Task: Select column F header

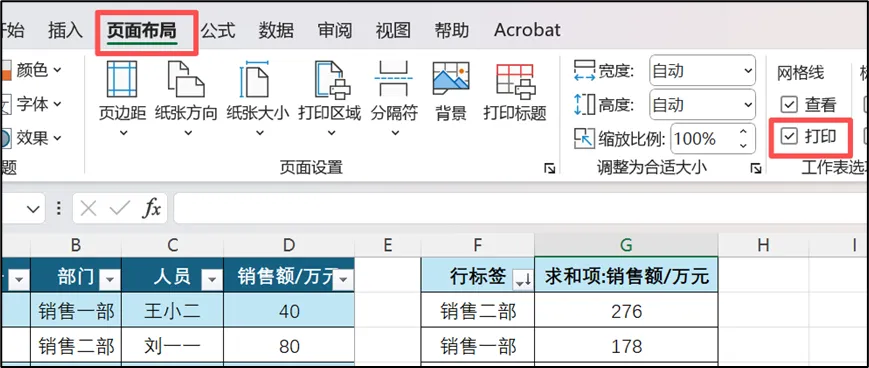Action: [478, 244]
